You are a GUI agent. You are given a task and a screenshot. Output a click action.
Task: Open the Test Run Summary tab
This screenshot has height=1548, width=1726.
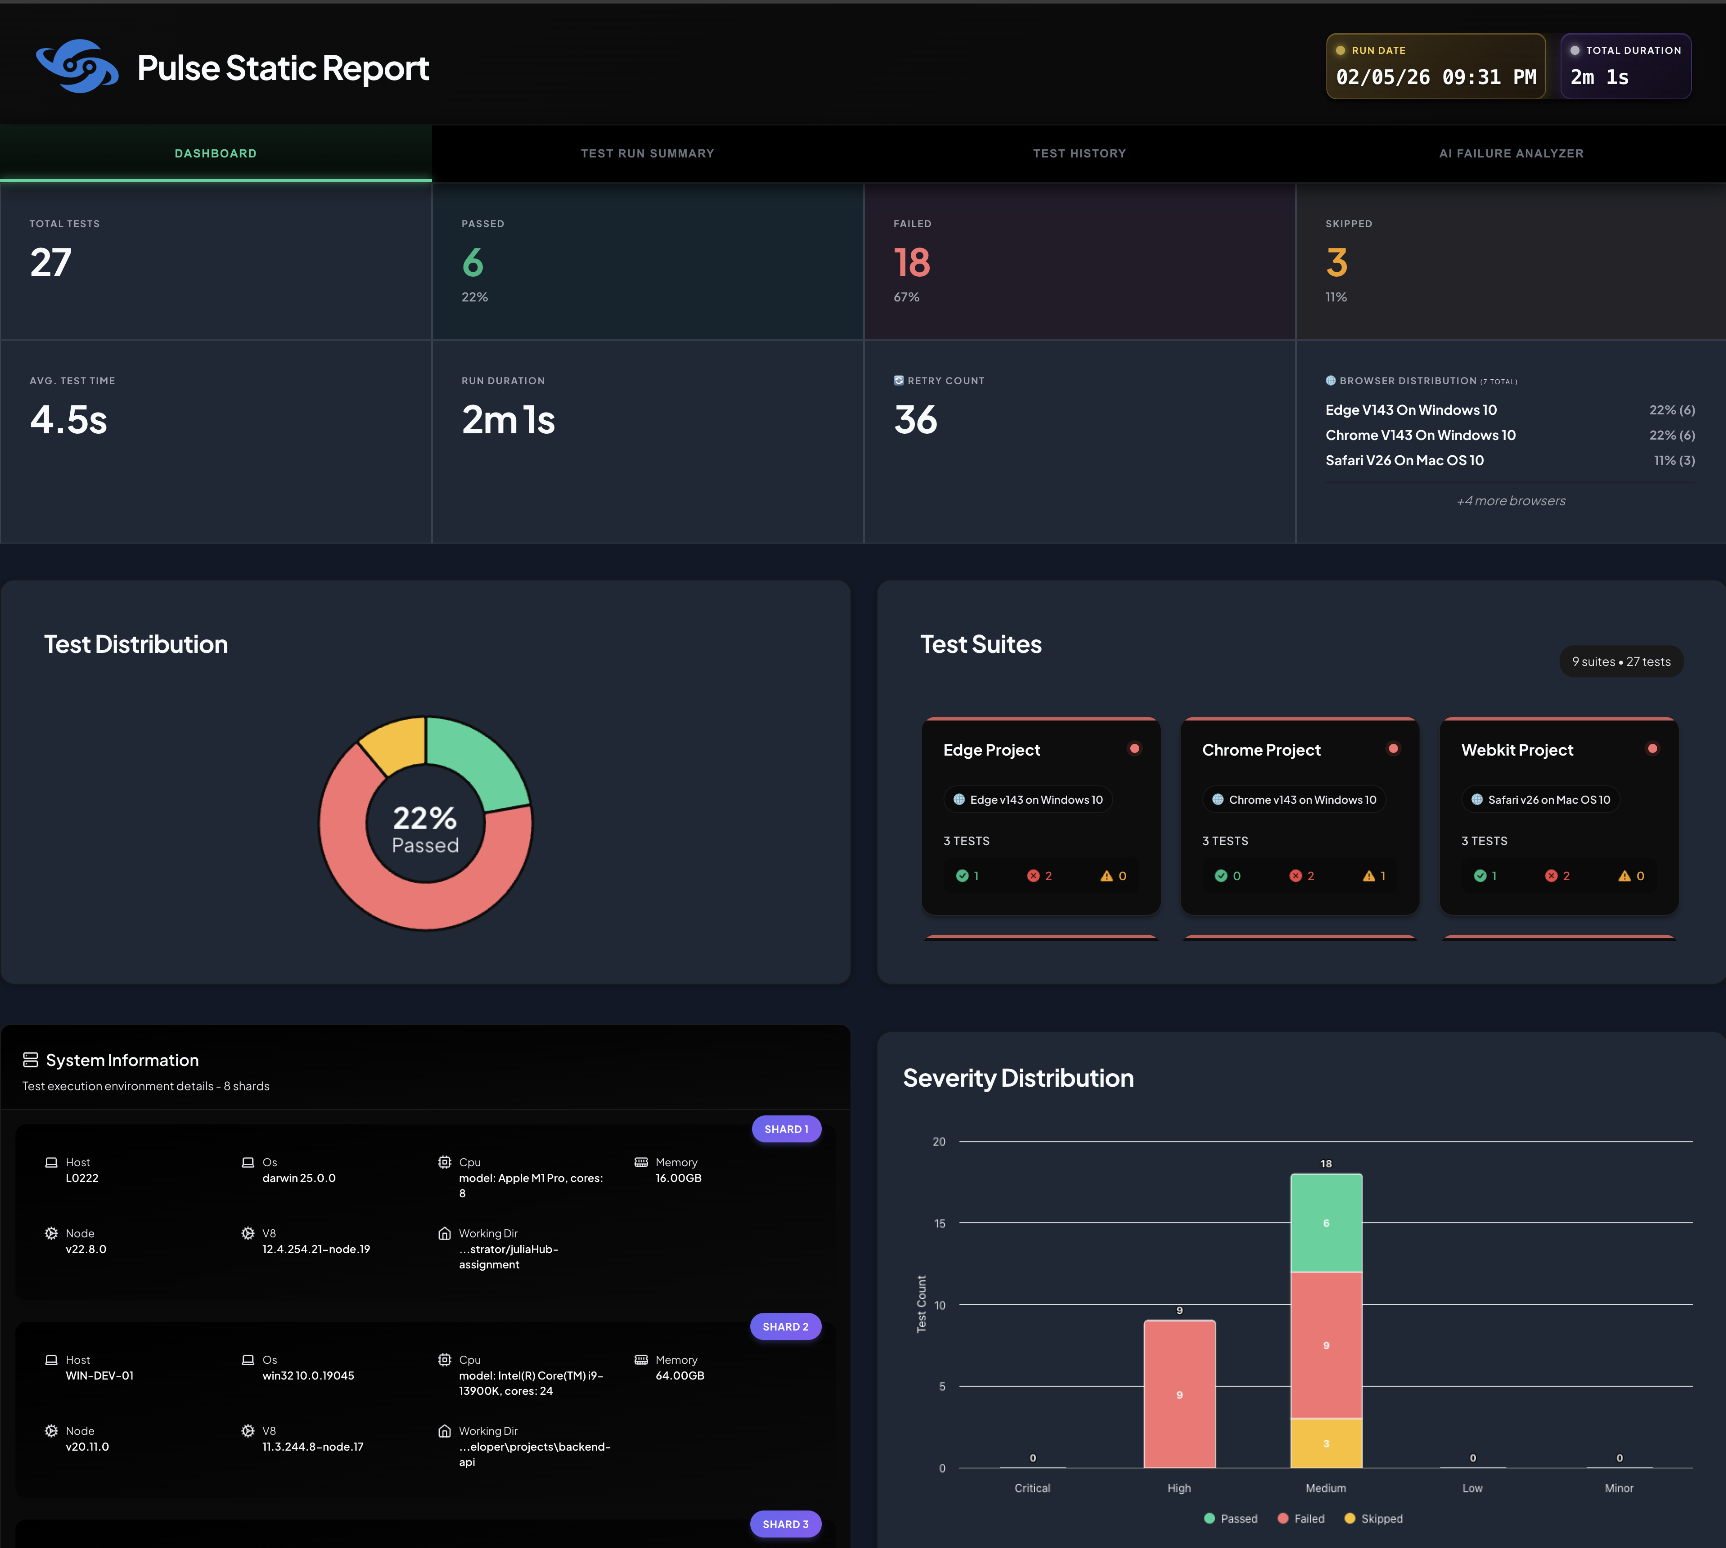click(x=647, y=154)
